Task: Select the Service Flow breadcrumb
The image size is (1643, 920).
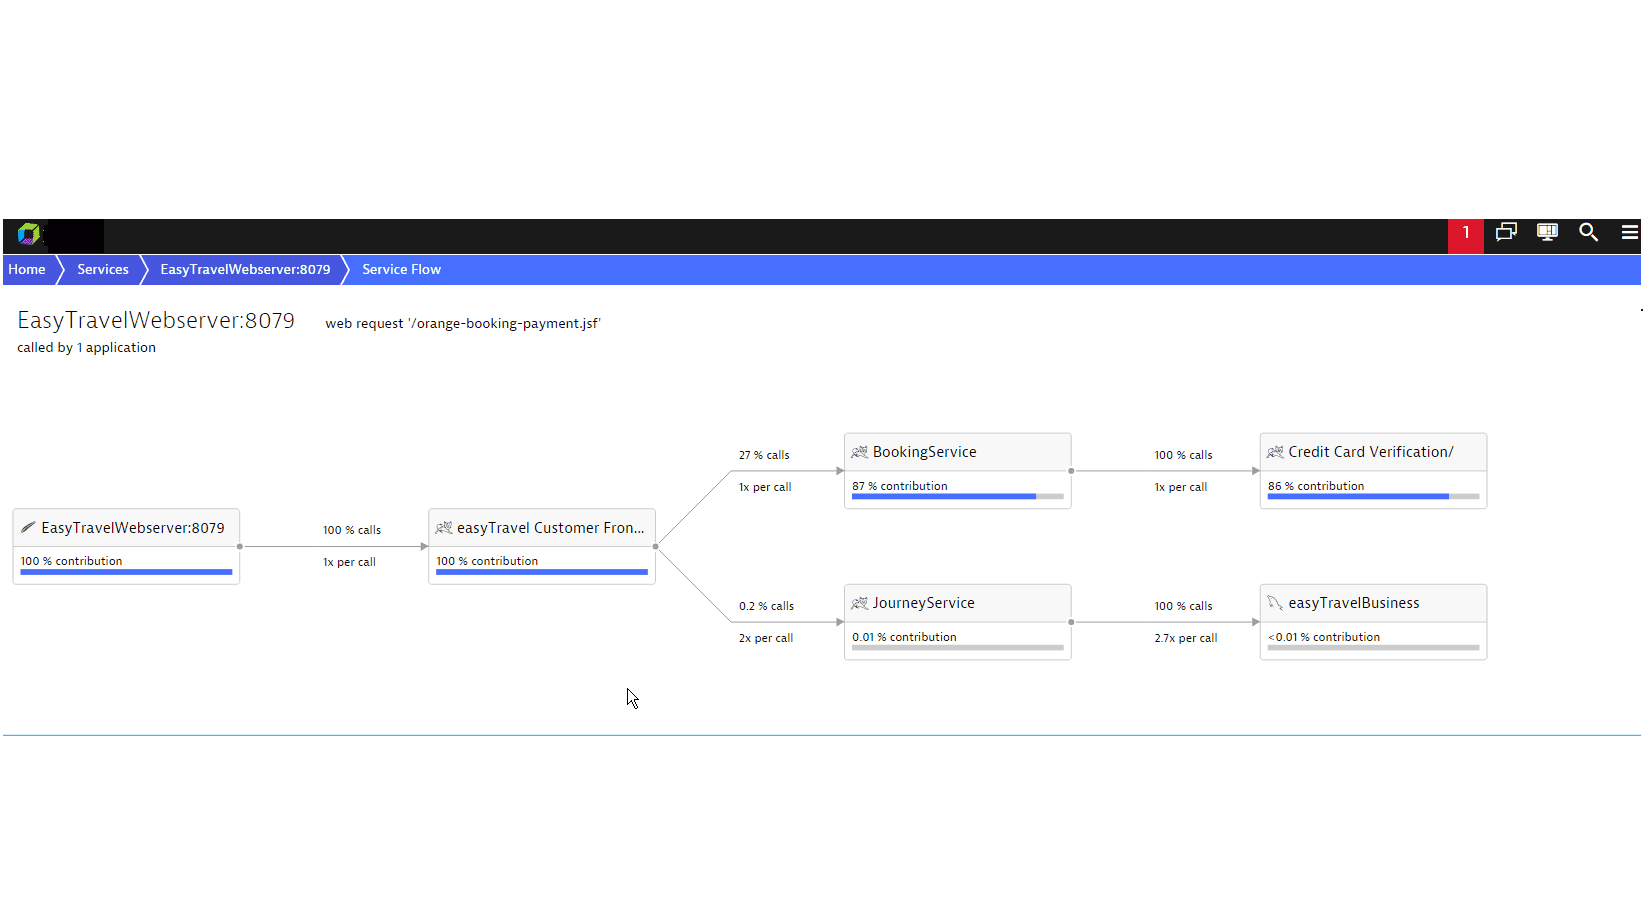Action: (401, 269)
